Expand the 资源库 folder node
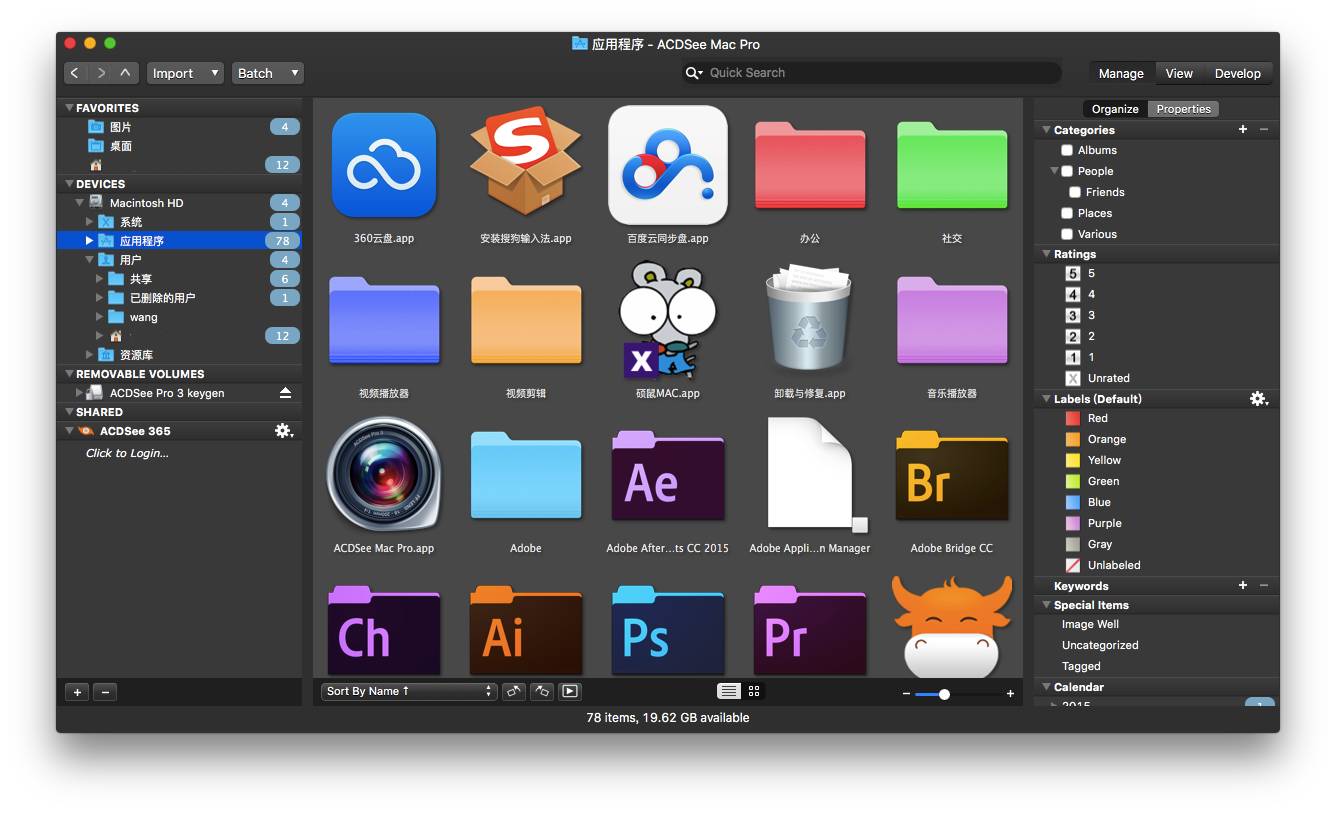The height and width of the screenshot is (813, 1336). 90,355
